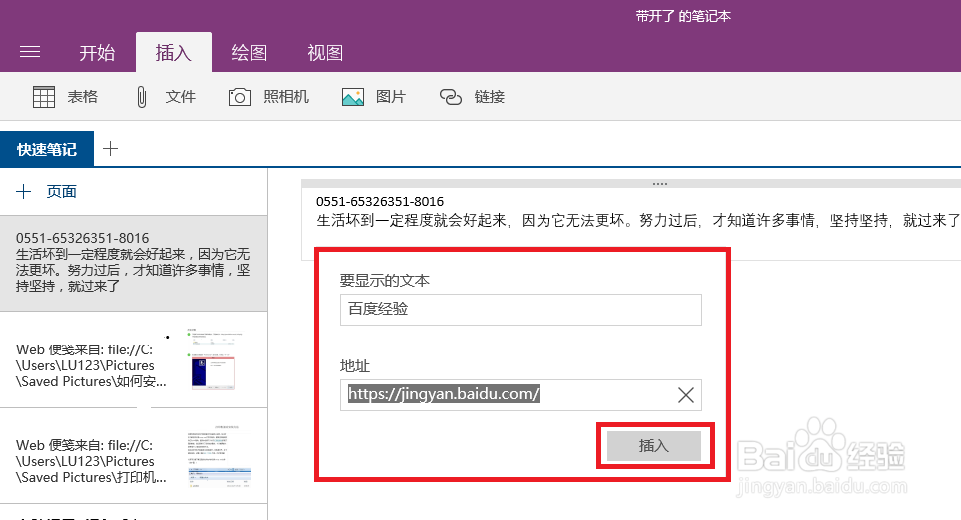Image resolution: width=961 pixels, height=520 pixels.
Task: Click the paperclip file attachment icon
Action: (x=142, y=97)
